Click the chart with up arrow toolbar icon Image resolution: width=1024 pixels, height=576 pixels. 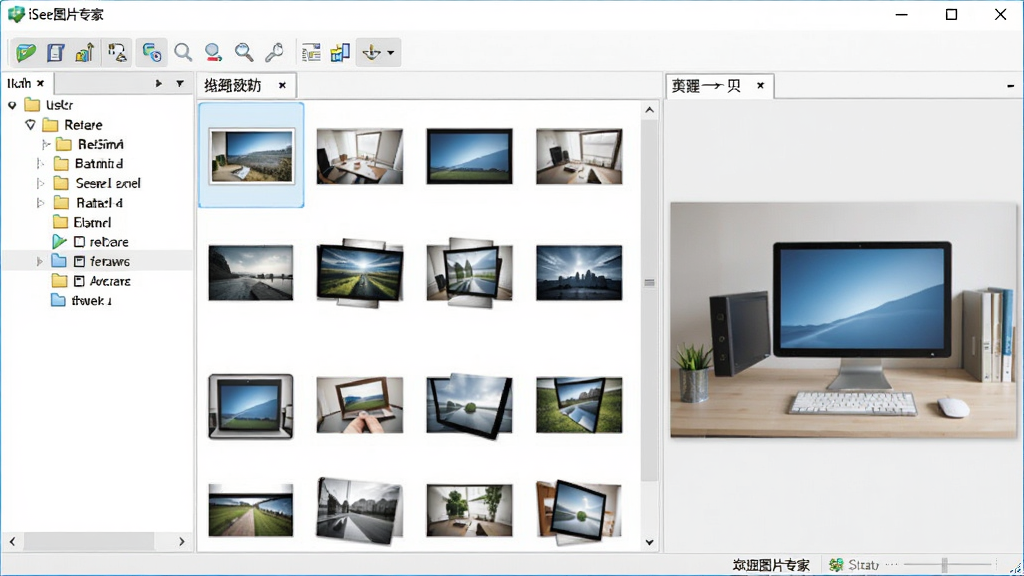85,52
